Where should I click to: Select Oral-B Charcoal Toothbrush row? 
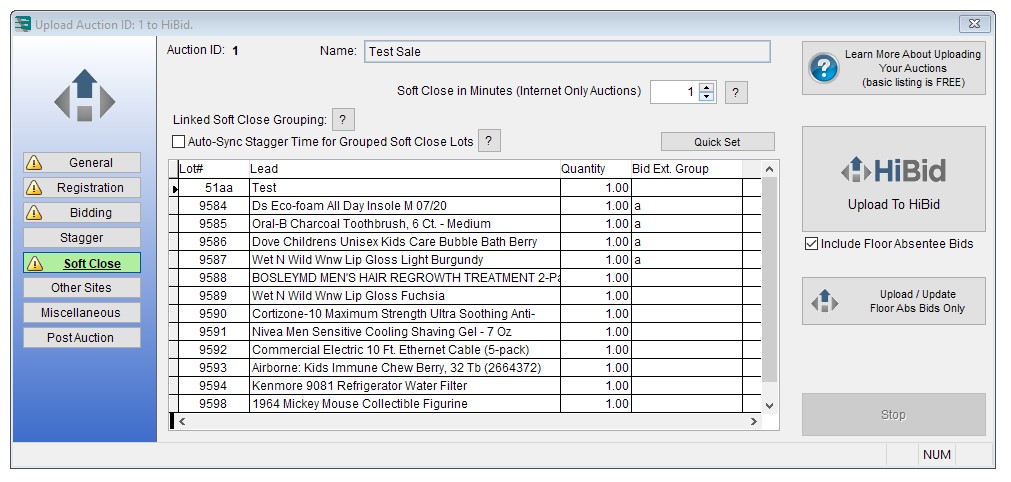465,224
